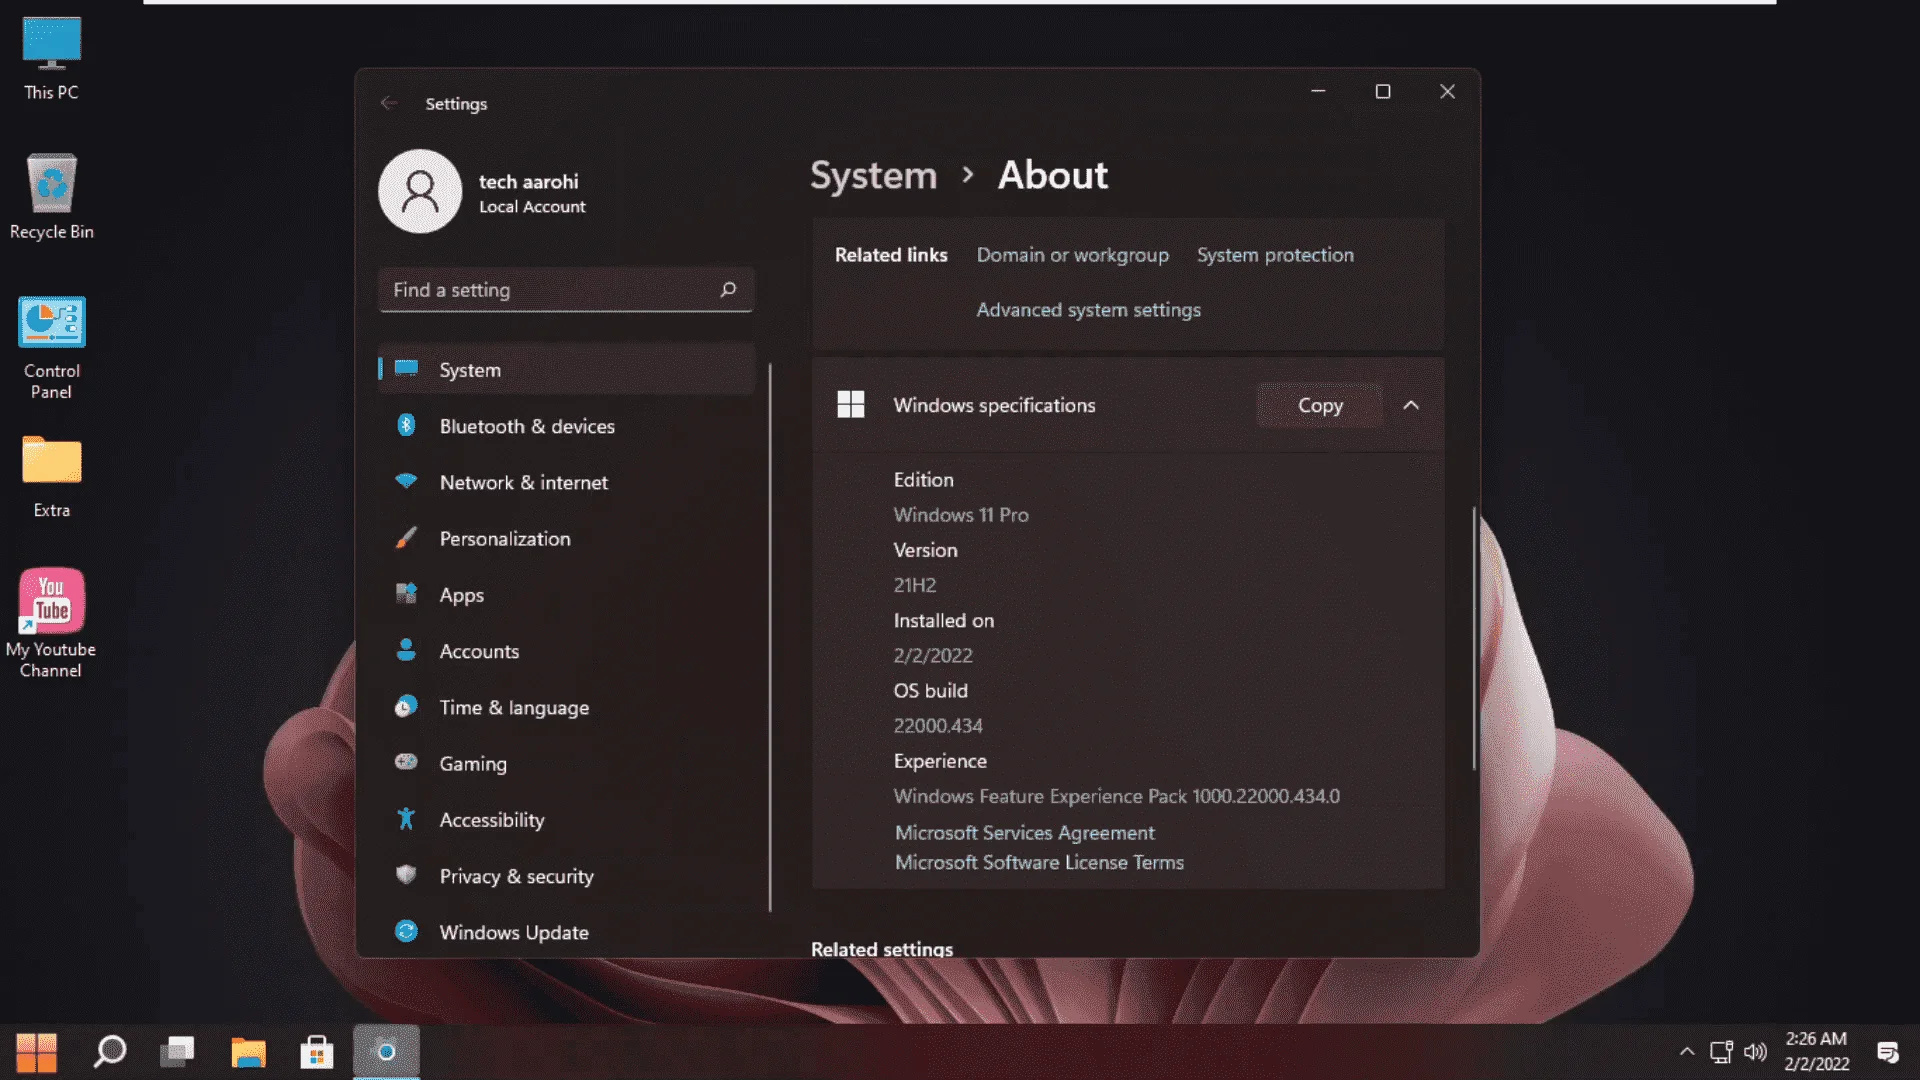Open the Extra folder on desktop

point(51,477)
